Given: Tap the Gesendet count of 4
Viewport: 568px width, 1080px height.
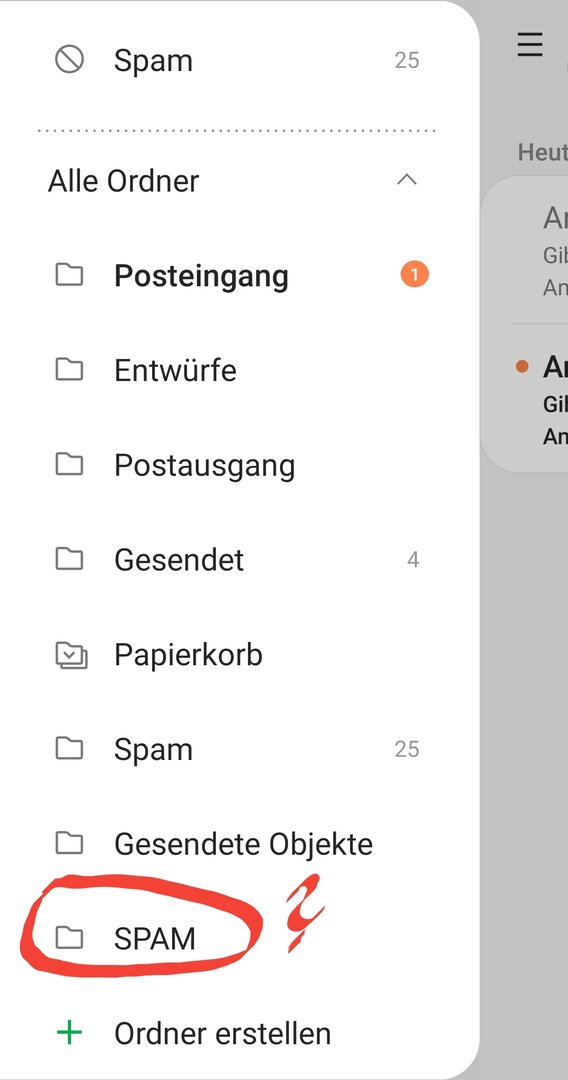Looking at the screenshot, I should pyautogui.click(x=413, y=560).
